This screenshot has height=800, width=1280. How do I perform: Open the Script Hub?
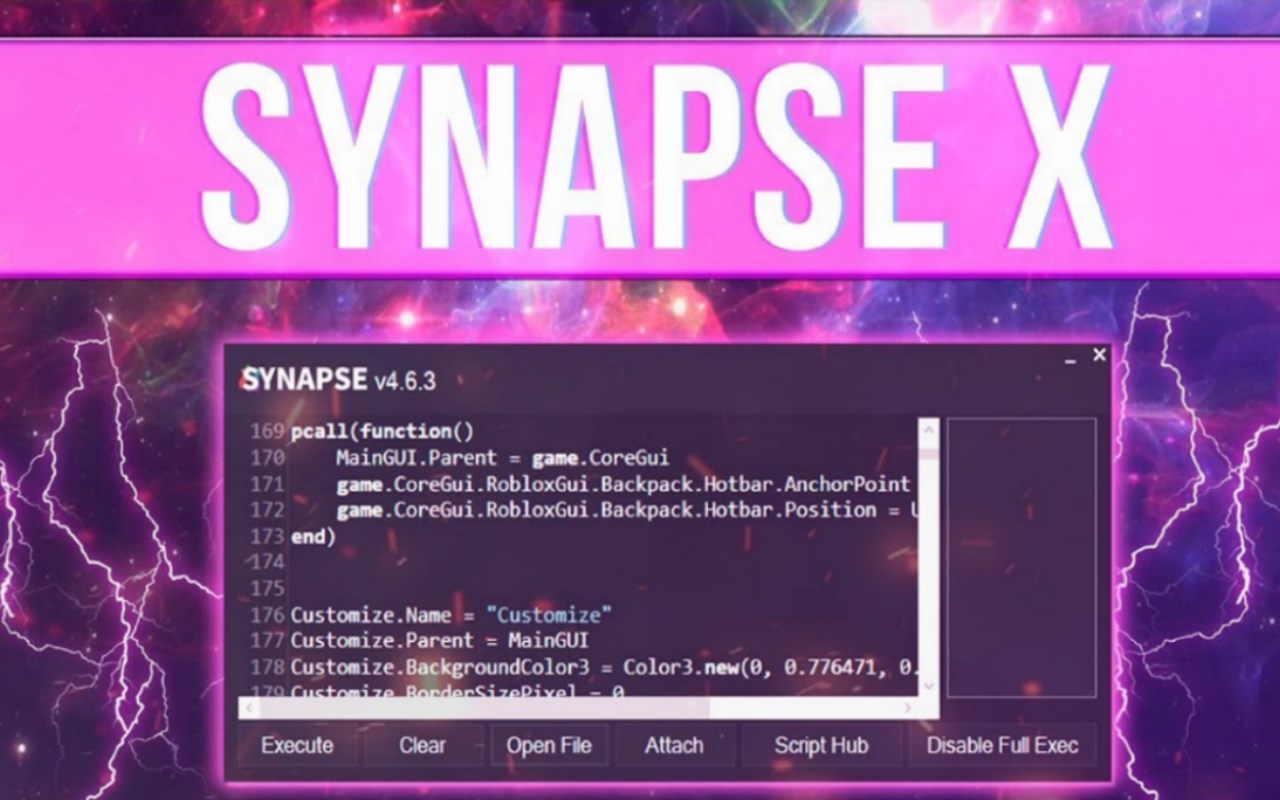point(821,745)
